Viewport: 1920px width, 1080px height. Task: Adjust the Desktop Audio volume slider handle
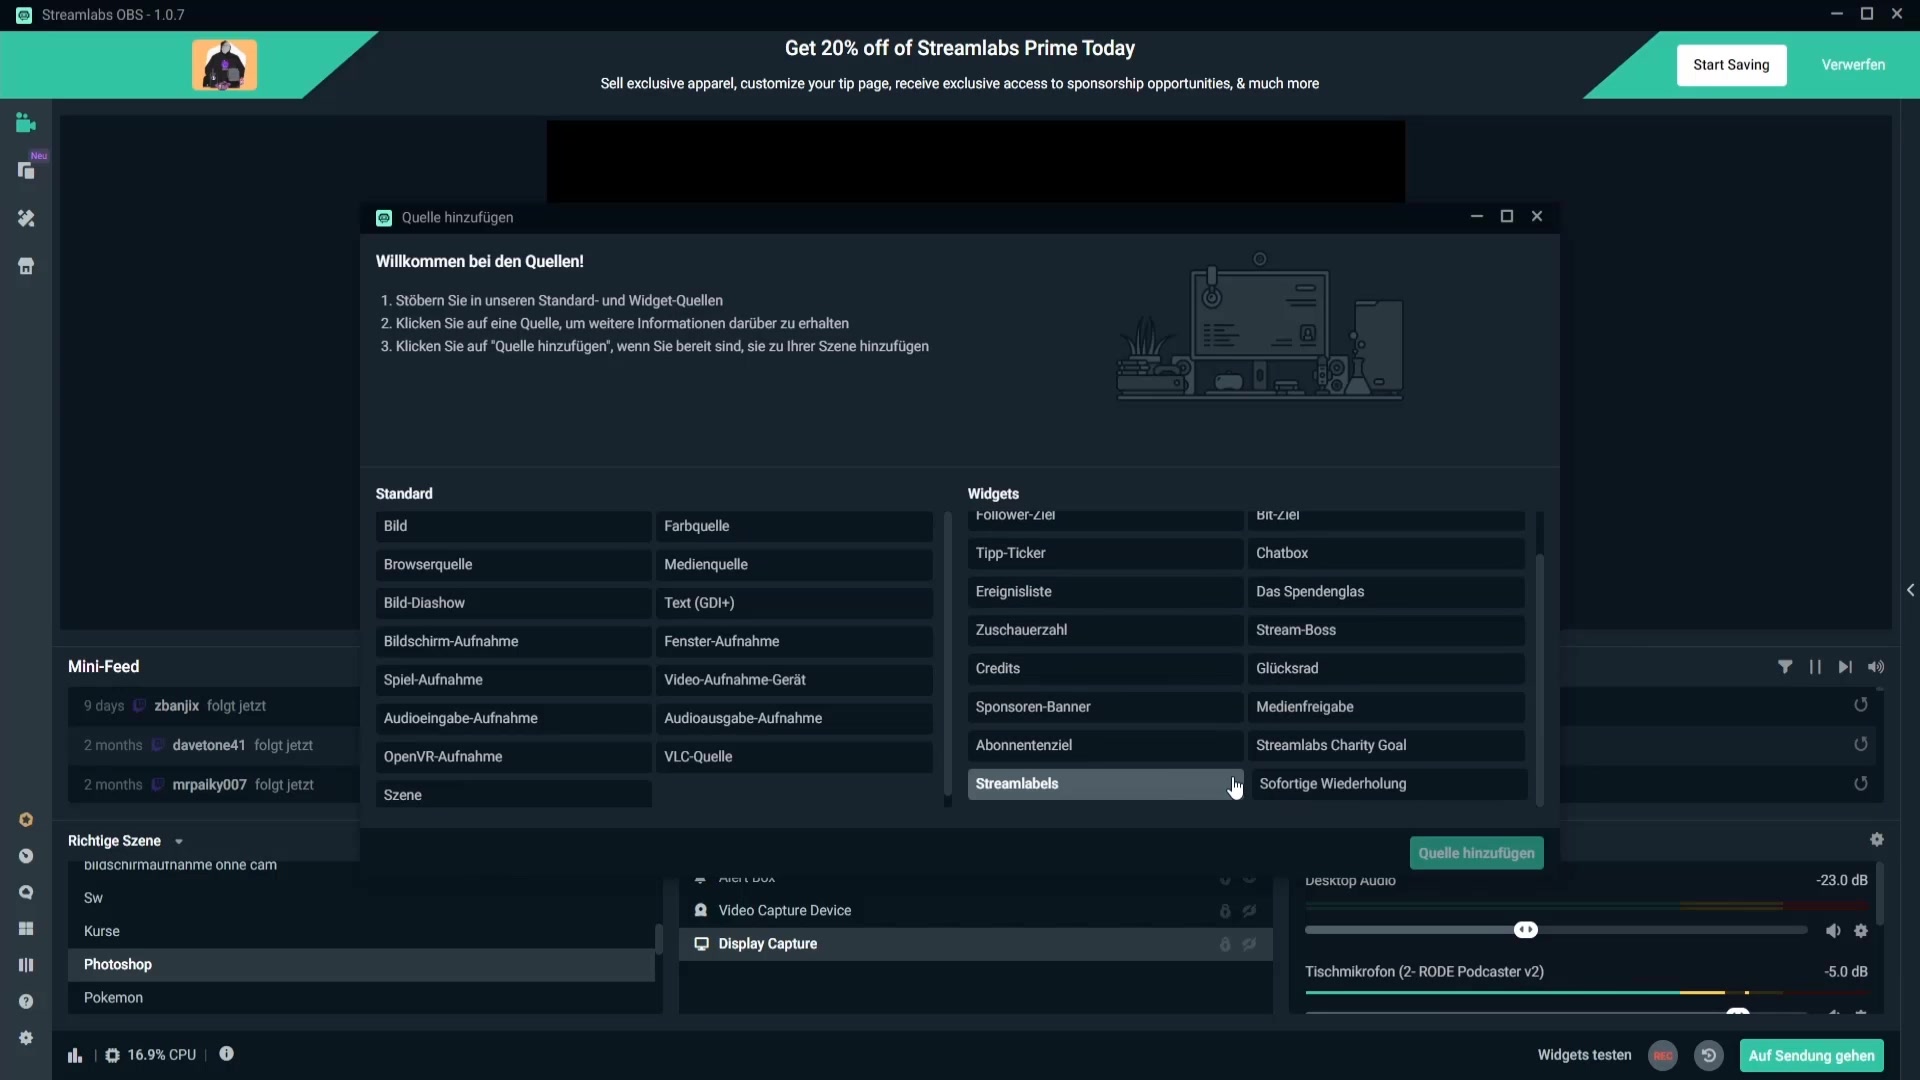(x=1525, y=930)
